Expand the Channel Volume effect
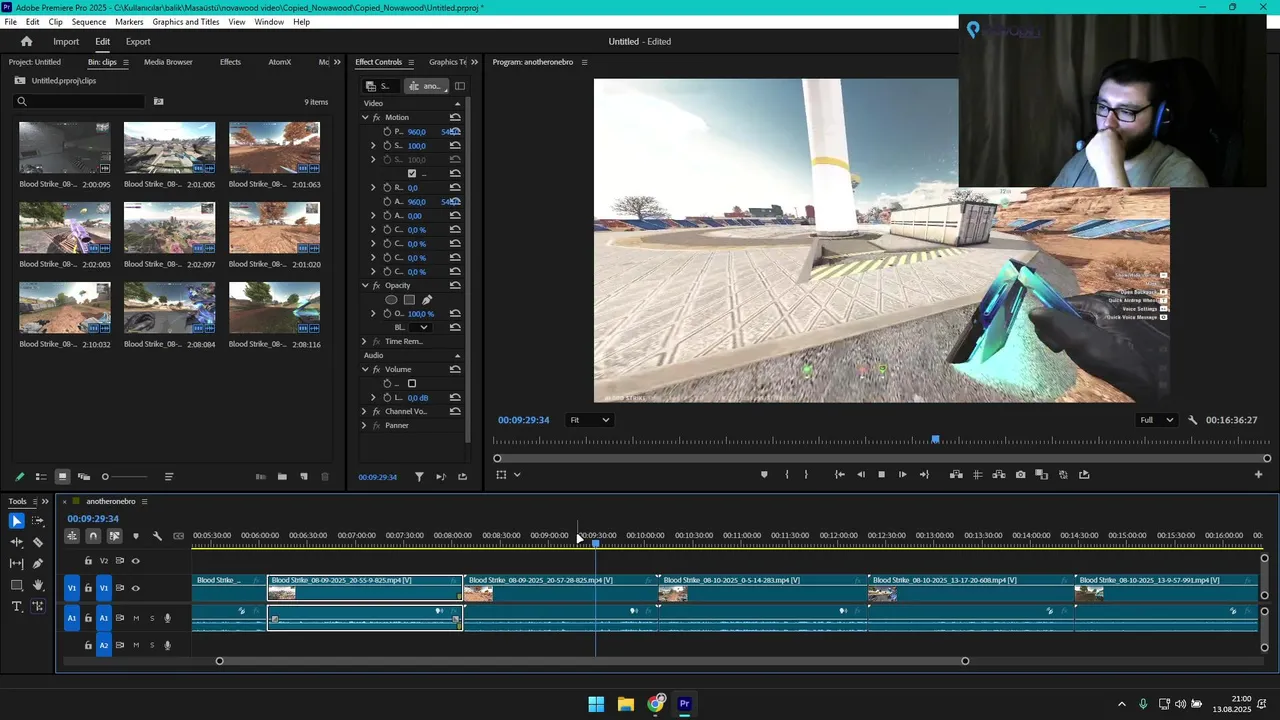This screenshot has width=1280, height=720. click(365, 411)
